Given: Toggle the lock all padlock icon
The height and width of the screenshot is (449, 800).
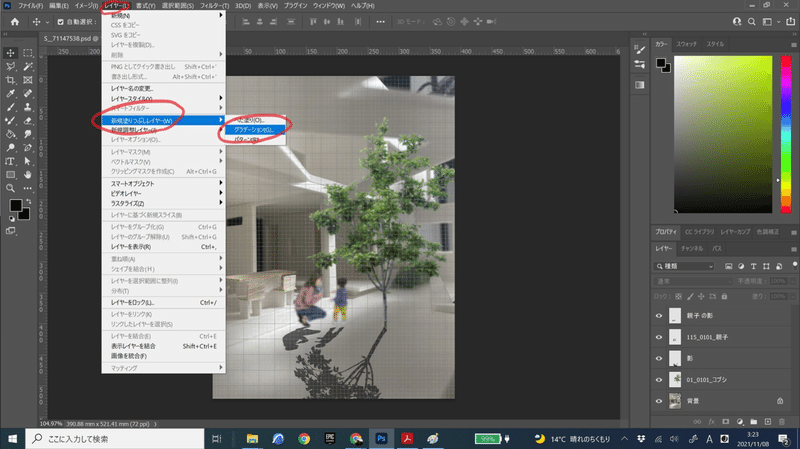Looking at the screenshot, I should click(x=724, y=296).
